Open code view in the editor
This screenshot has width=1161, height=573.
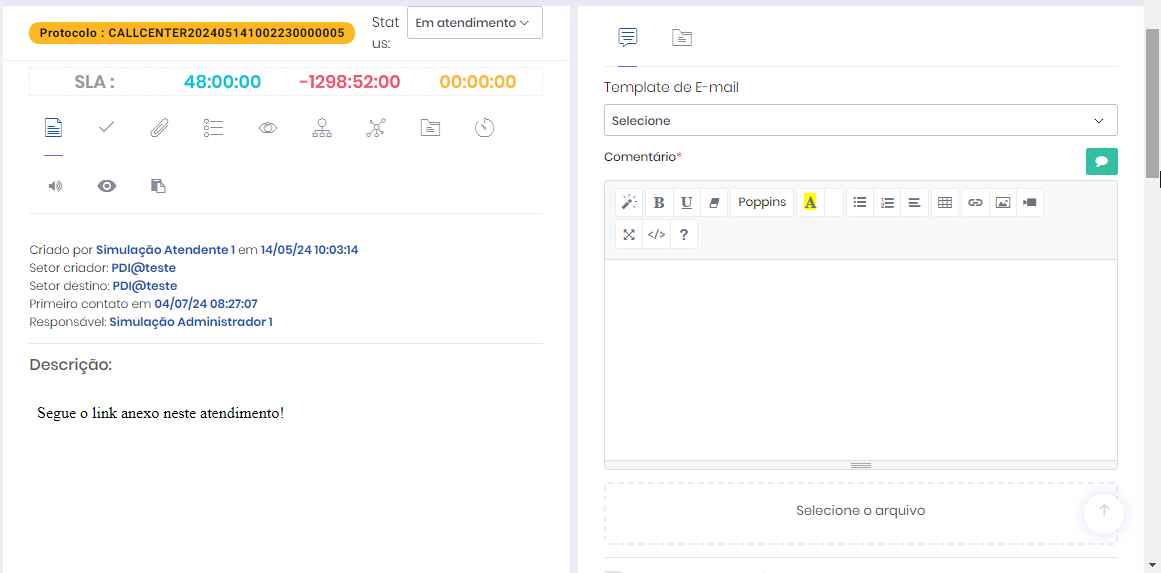click(x=656, y=235)
